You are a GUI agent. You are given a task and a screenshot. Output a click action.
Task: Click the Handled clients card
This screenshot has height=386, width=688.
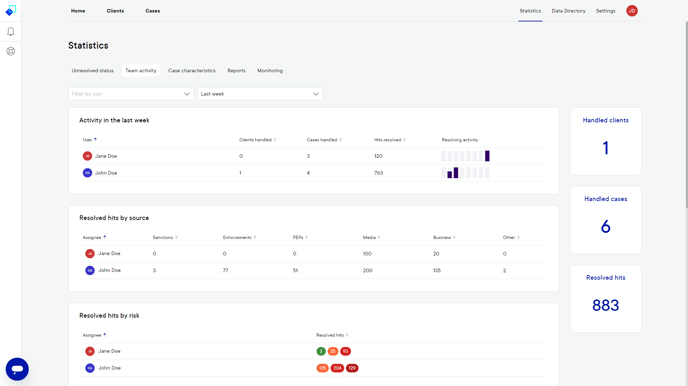[606, 141]
